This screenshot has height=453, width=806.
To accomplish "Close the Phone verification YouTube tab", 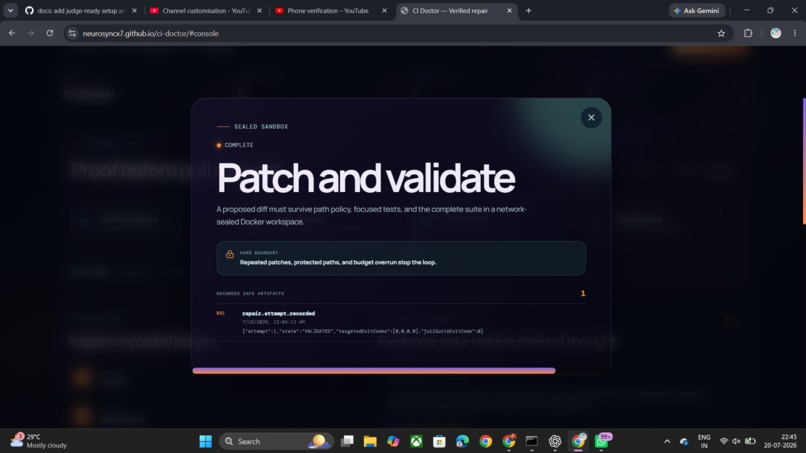I will 384,10.
